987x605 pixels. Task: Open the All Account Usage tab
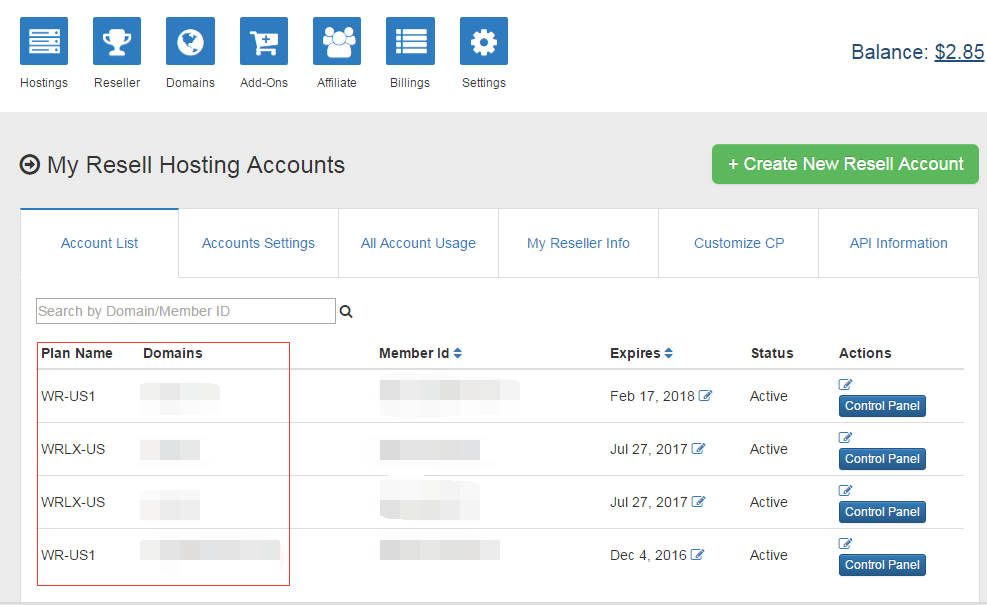[418, 243]
